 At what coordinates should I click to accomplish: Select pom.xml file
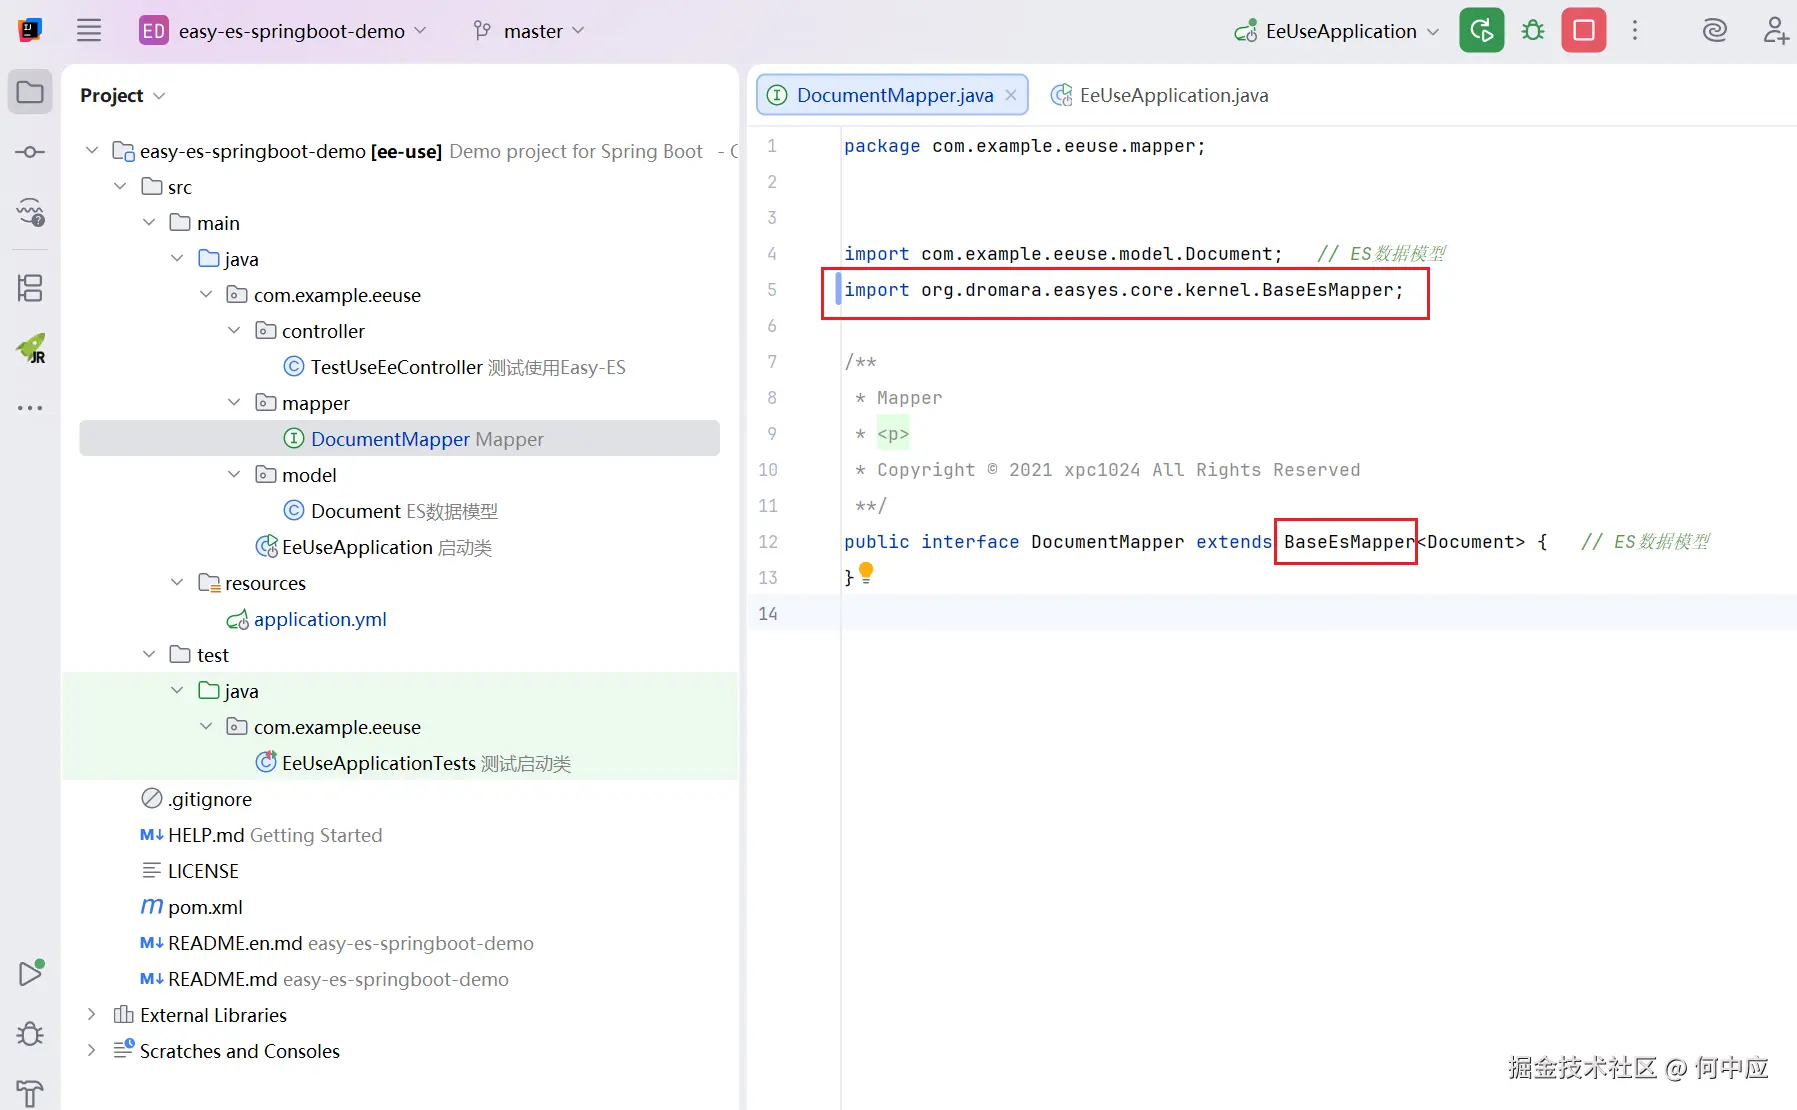click(205, 907)
